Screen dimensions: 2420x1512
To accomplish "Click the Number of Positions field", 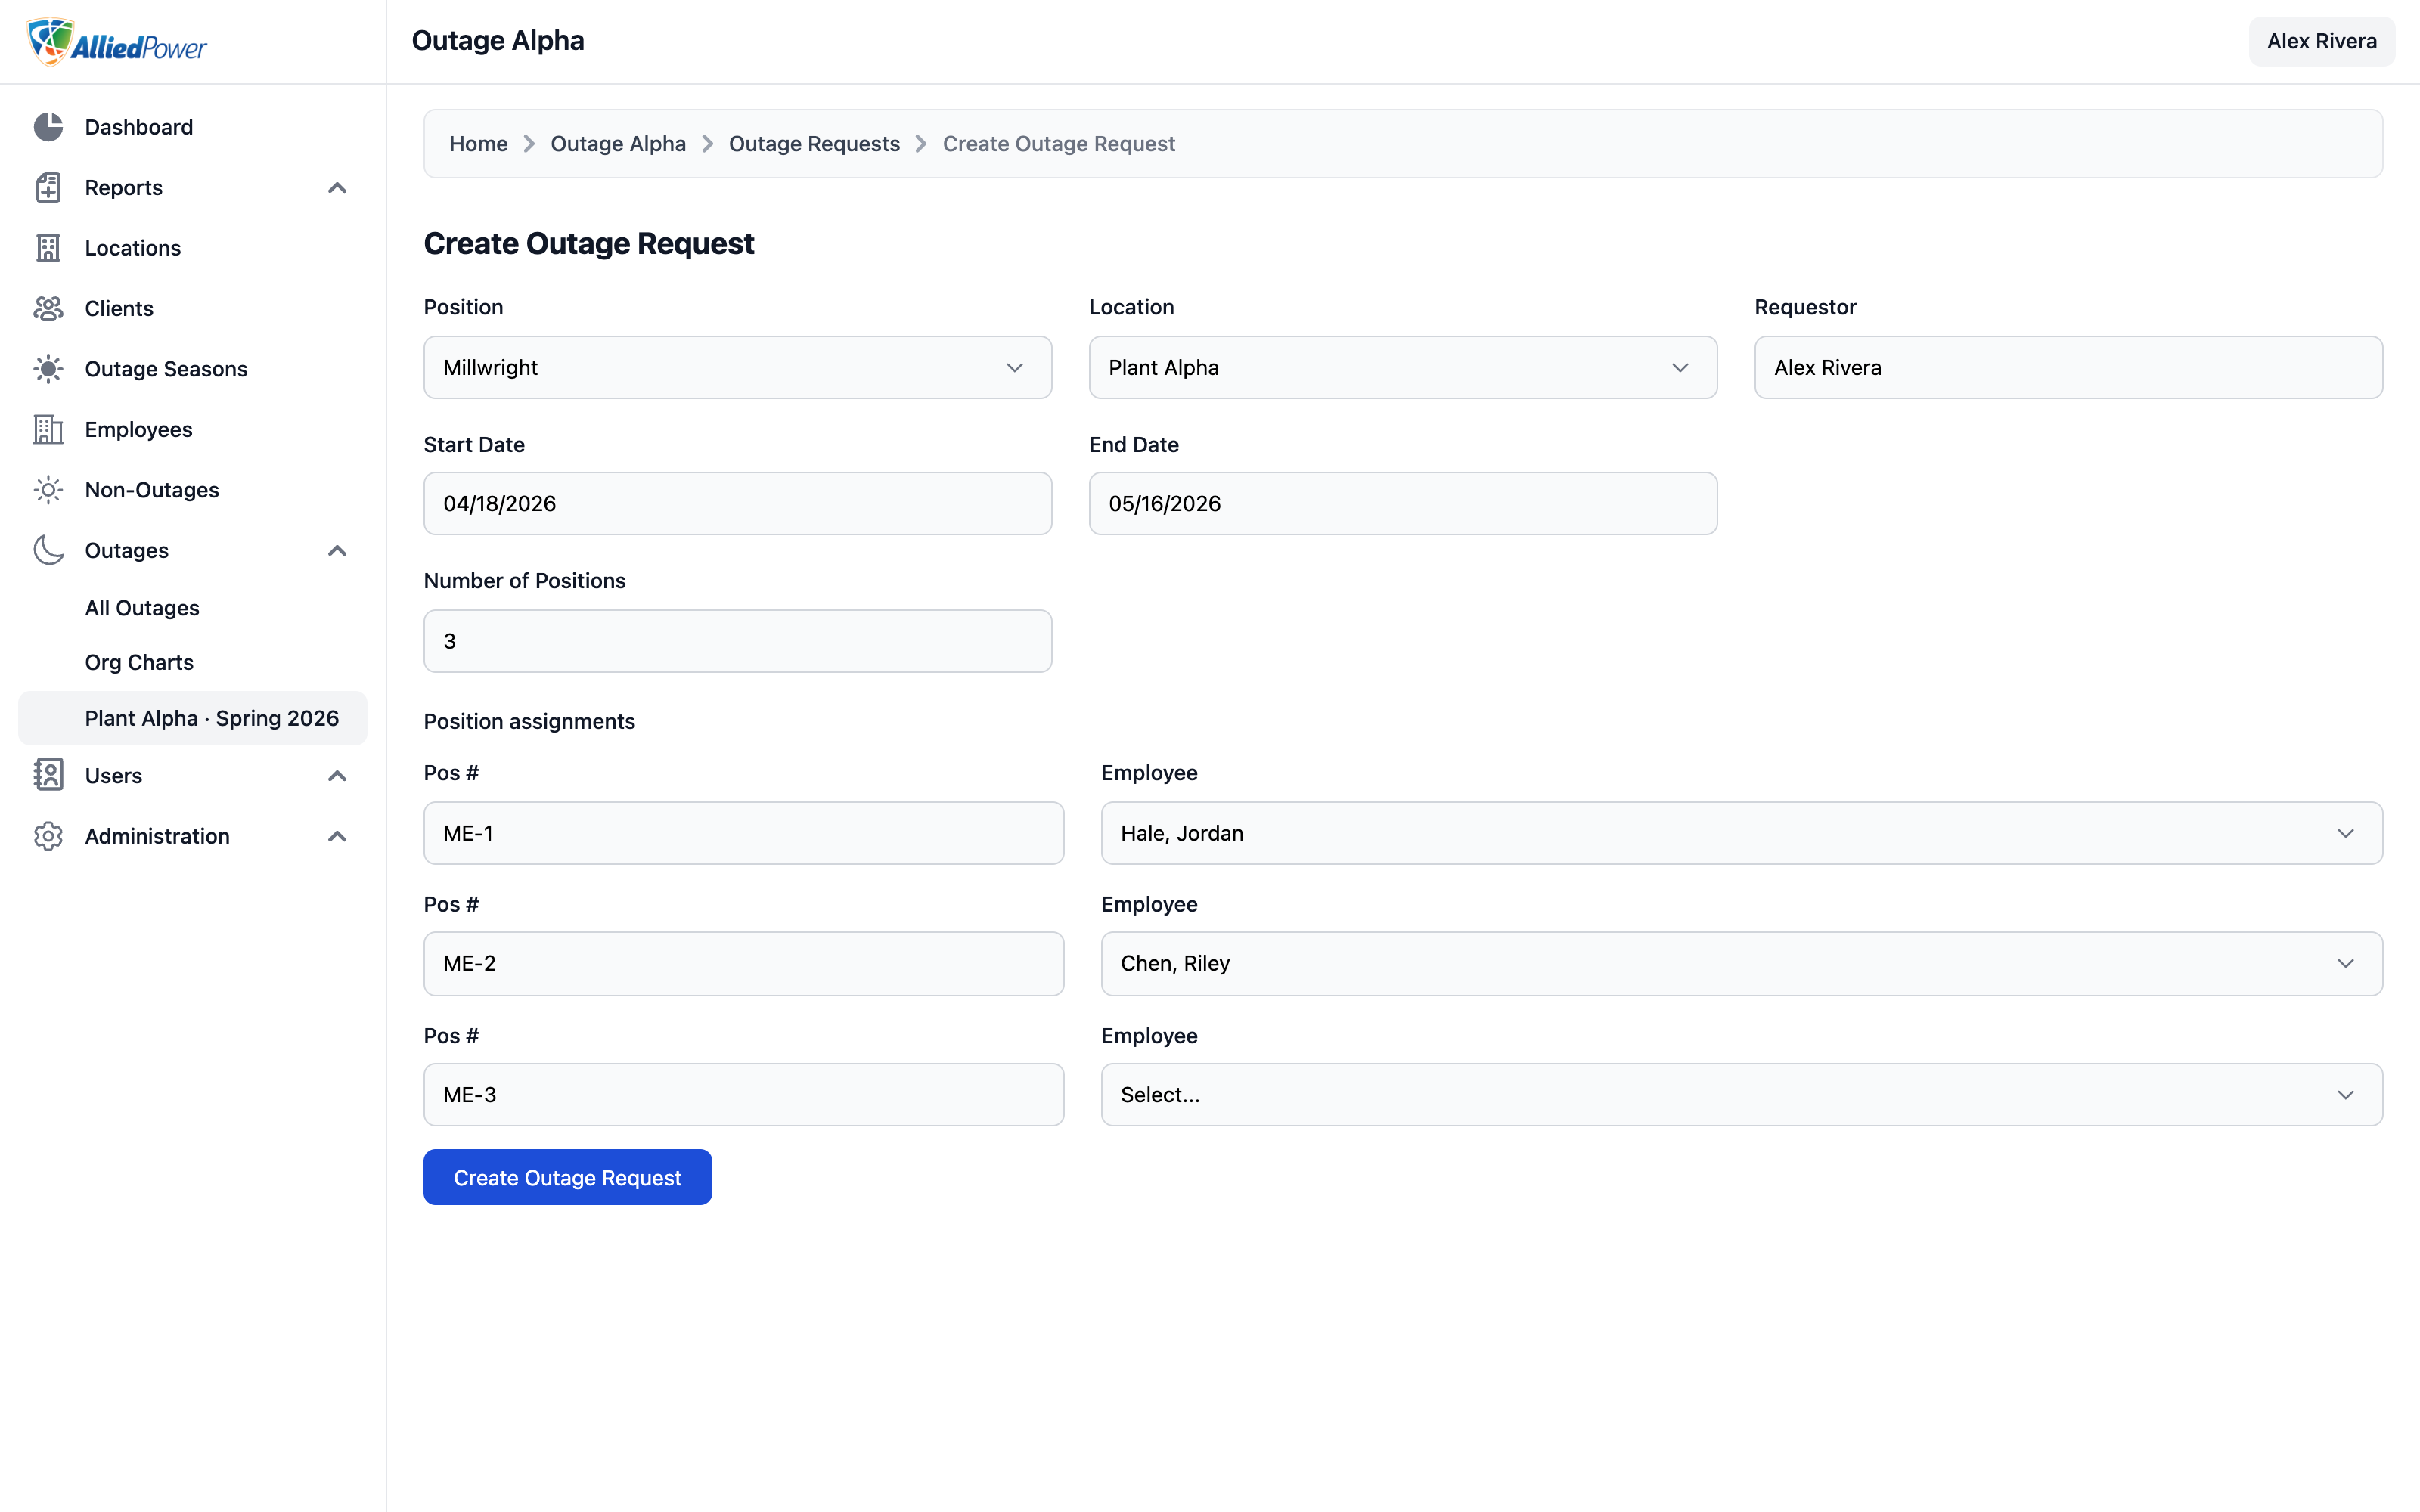I will pyautogui.click(x=737, y=641).
